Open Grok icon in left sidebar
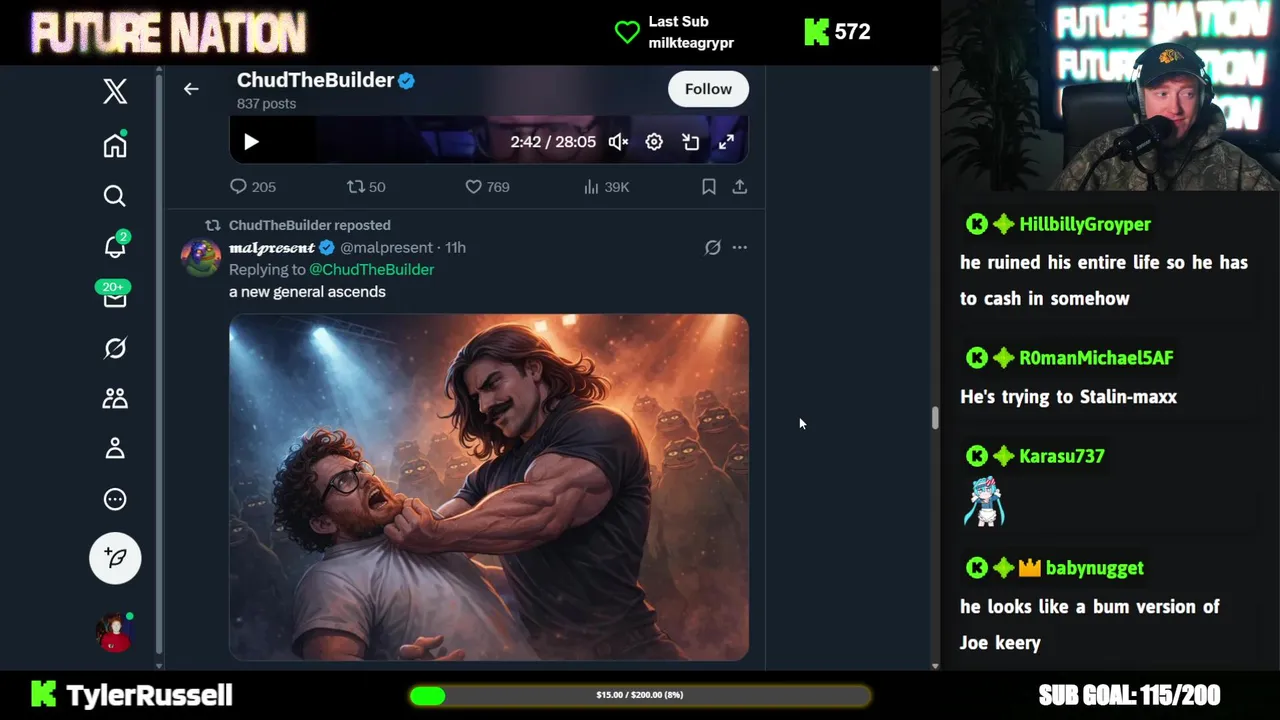This screenshot has width=1280, height=720. coord(115,348)
